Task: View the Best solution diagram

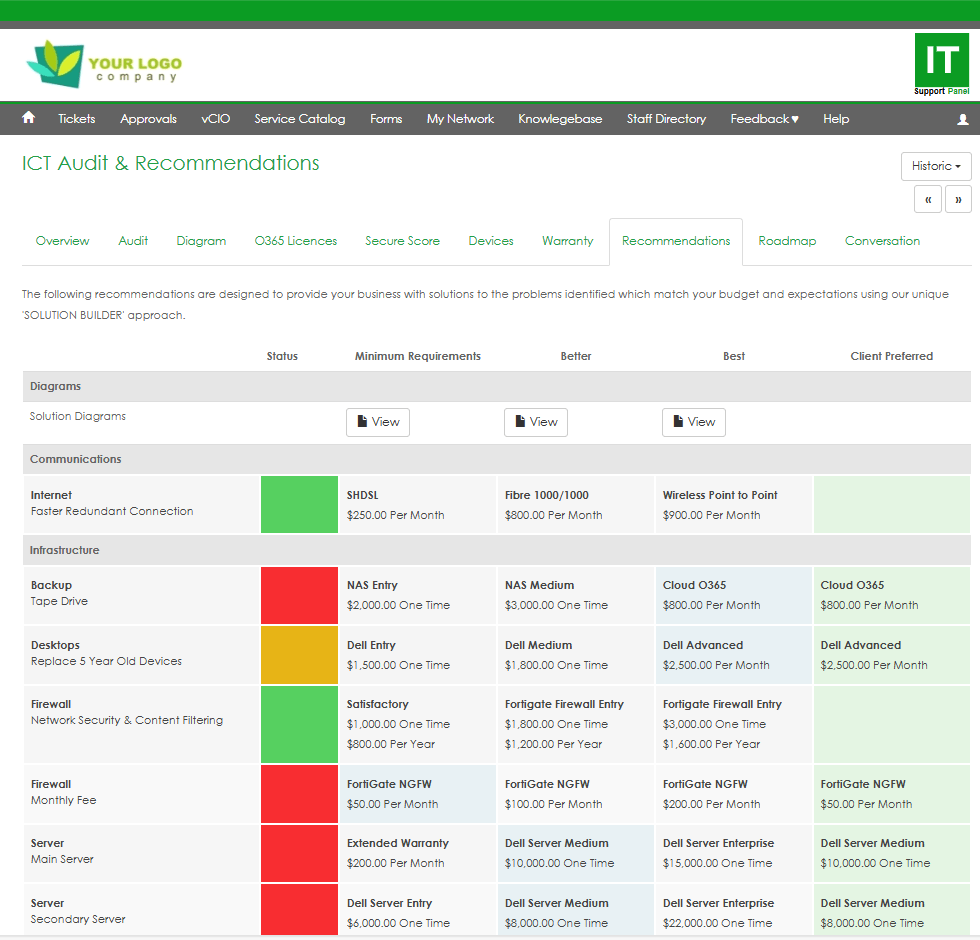Action: (x=694, y=422)
